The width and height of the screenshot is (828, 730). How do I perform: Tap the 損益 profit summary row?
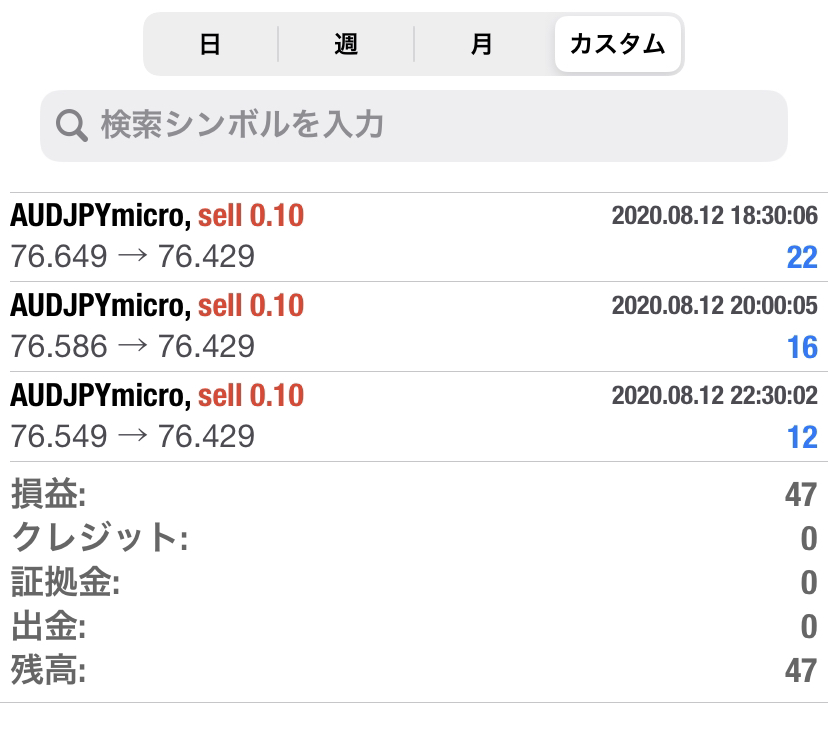[414, 493]
